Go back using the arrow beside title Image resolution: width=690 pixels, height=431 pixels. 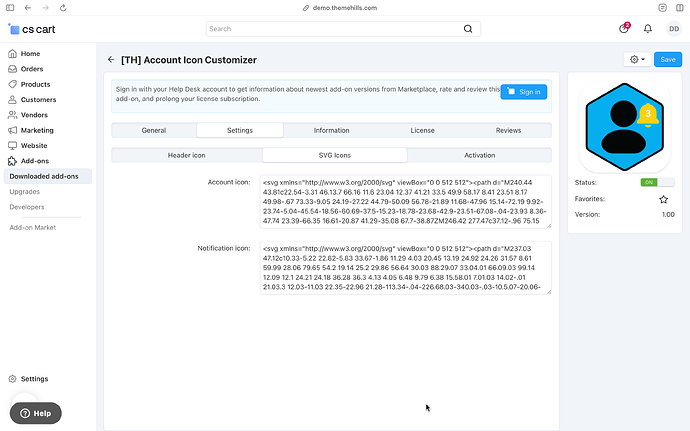pos(111,59)
